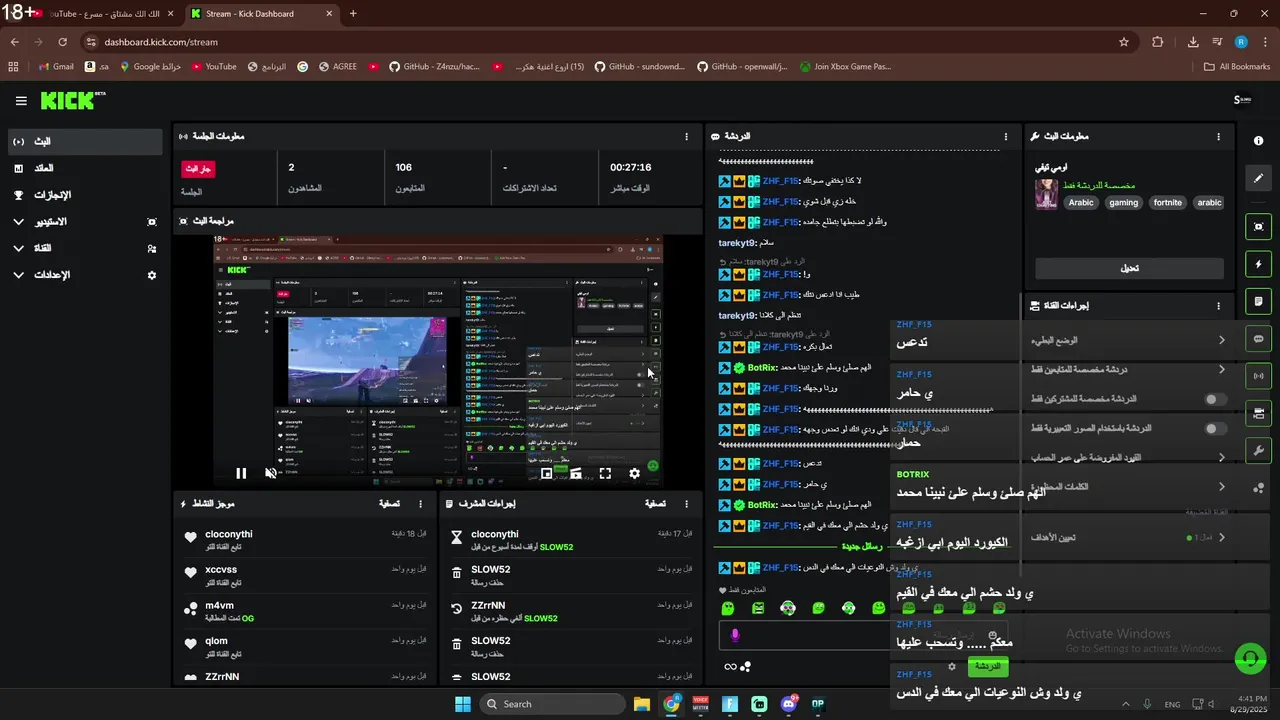
Task: Open stream info panel three-dot options
Action: pos(1218,136)
